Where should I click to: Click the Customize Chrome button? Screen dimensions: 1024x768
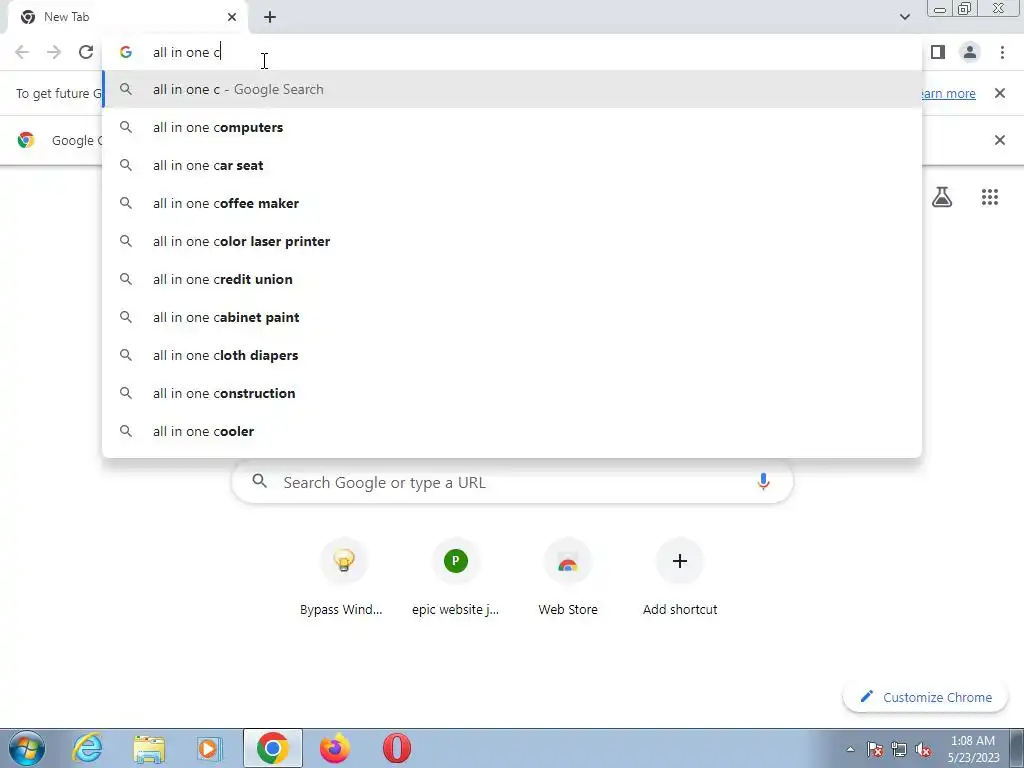[x=926, y=697]
